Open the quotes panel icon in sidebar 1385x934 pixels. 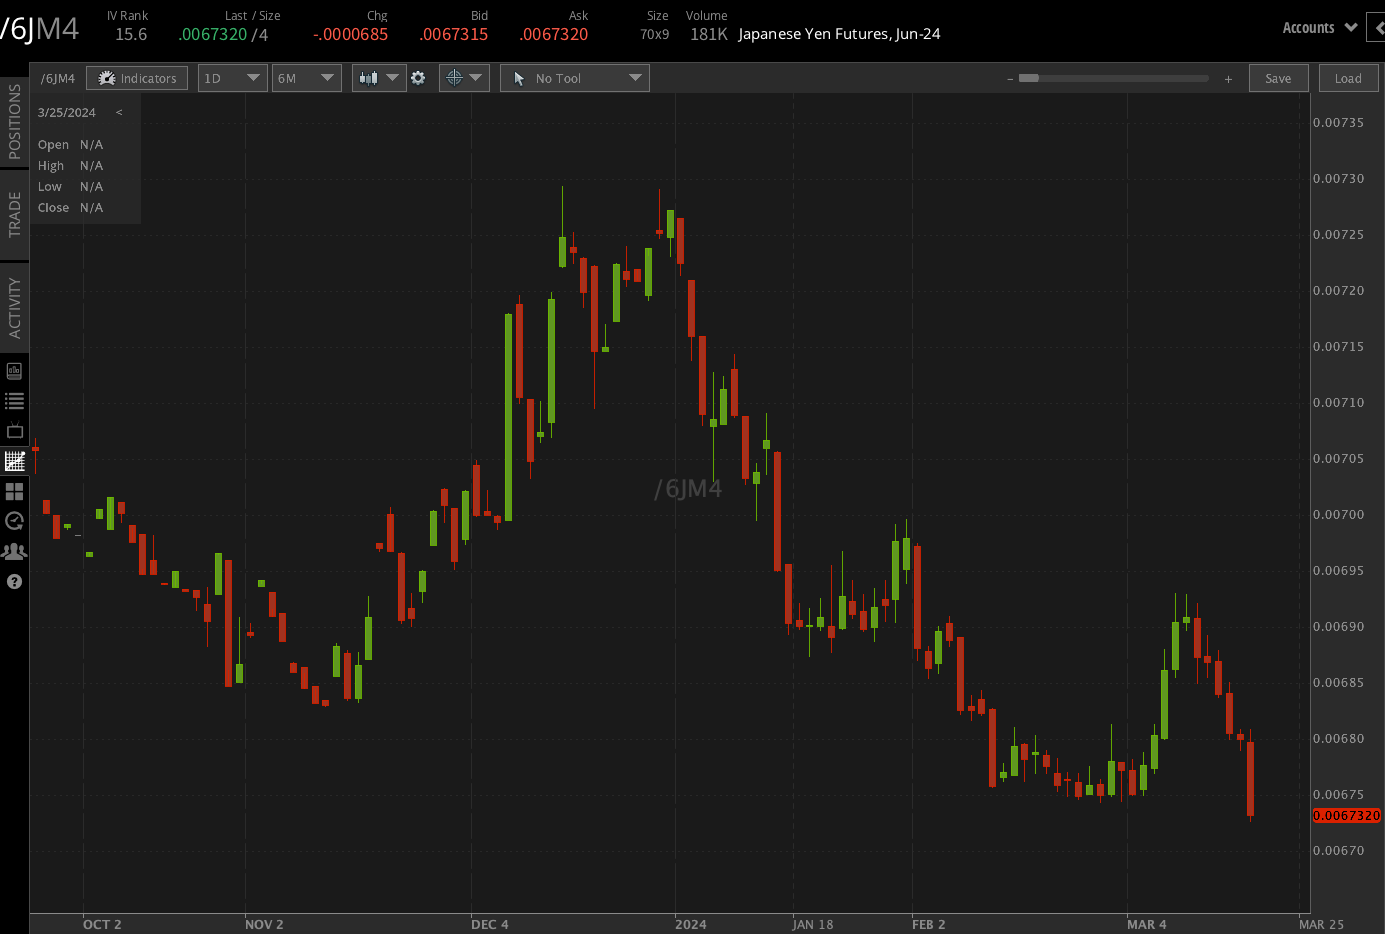[14, 371]
